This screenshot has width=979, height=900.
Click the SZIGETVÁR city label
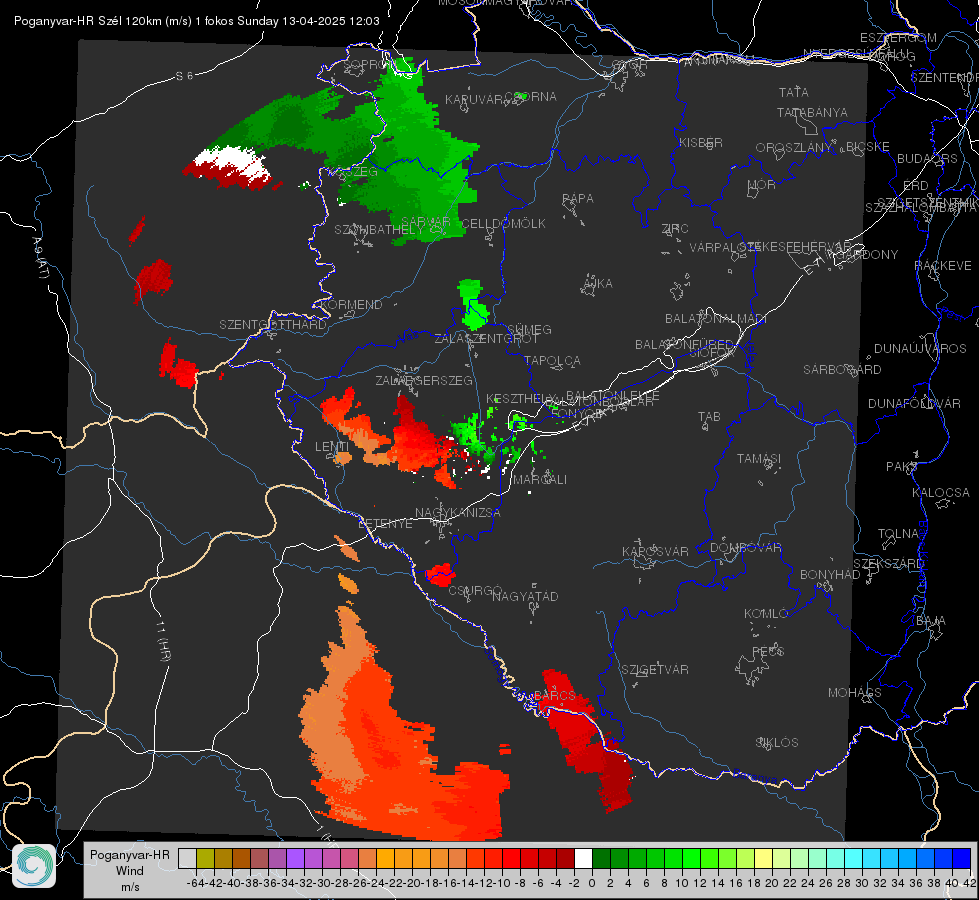(654, 670)
